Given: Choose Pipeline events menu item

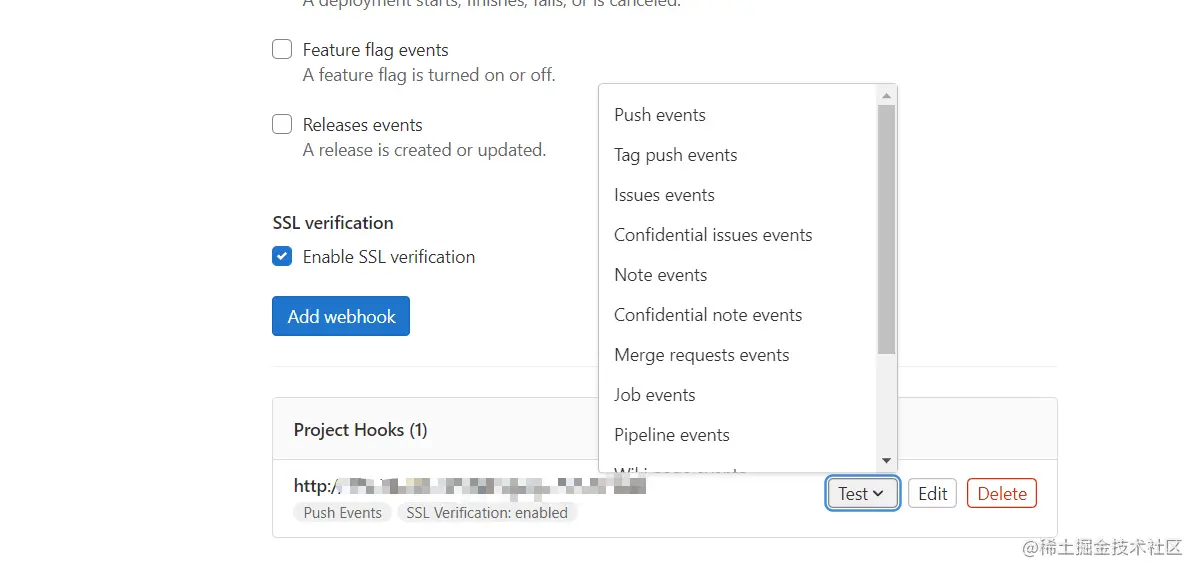Looking at the screenshot, I should (738, 435).
